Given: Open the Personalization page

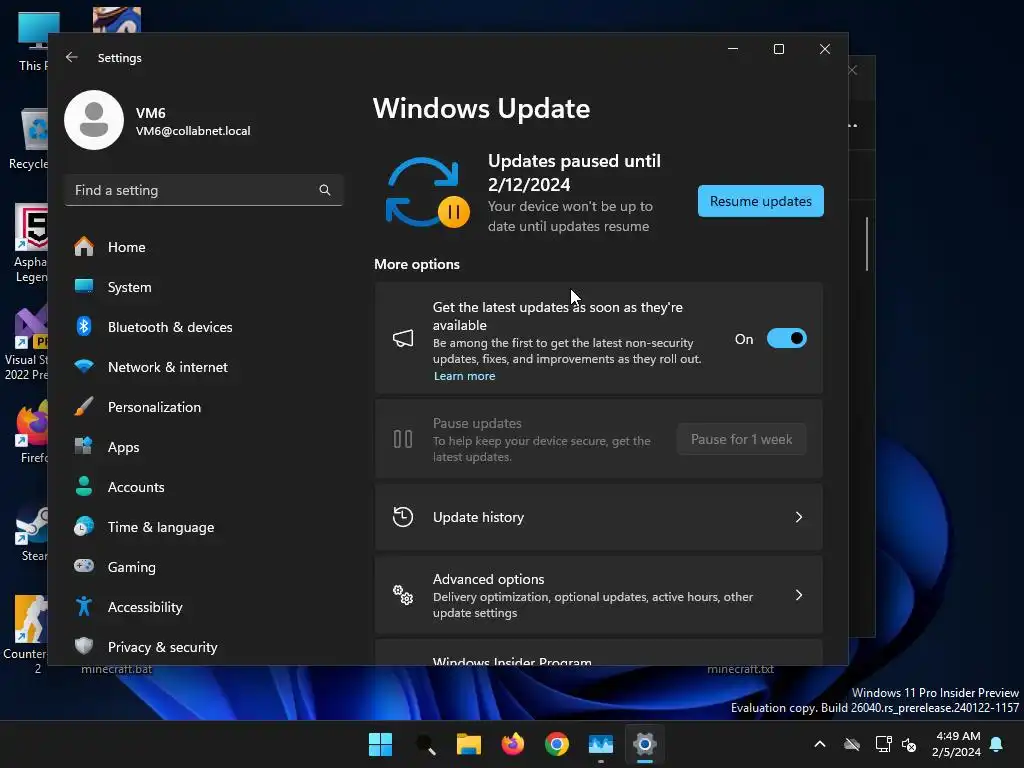Looking at the screenshot, I should click(x=154, y=407).
